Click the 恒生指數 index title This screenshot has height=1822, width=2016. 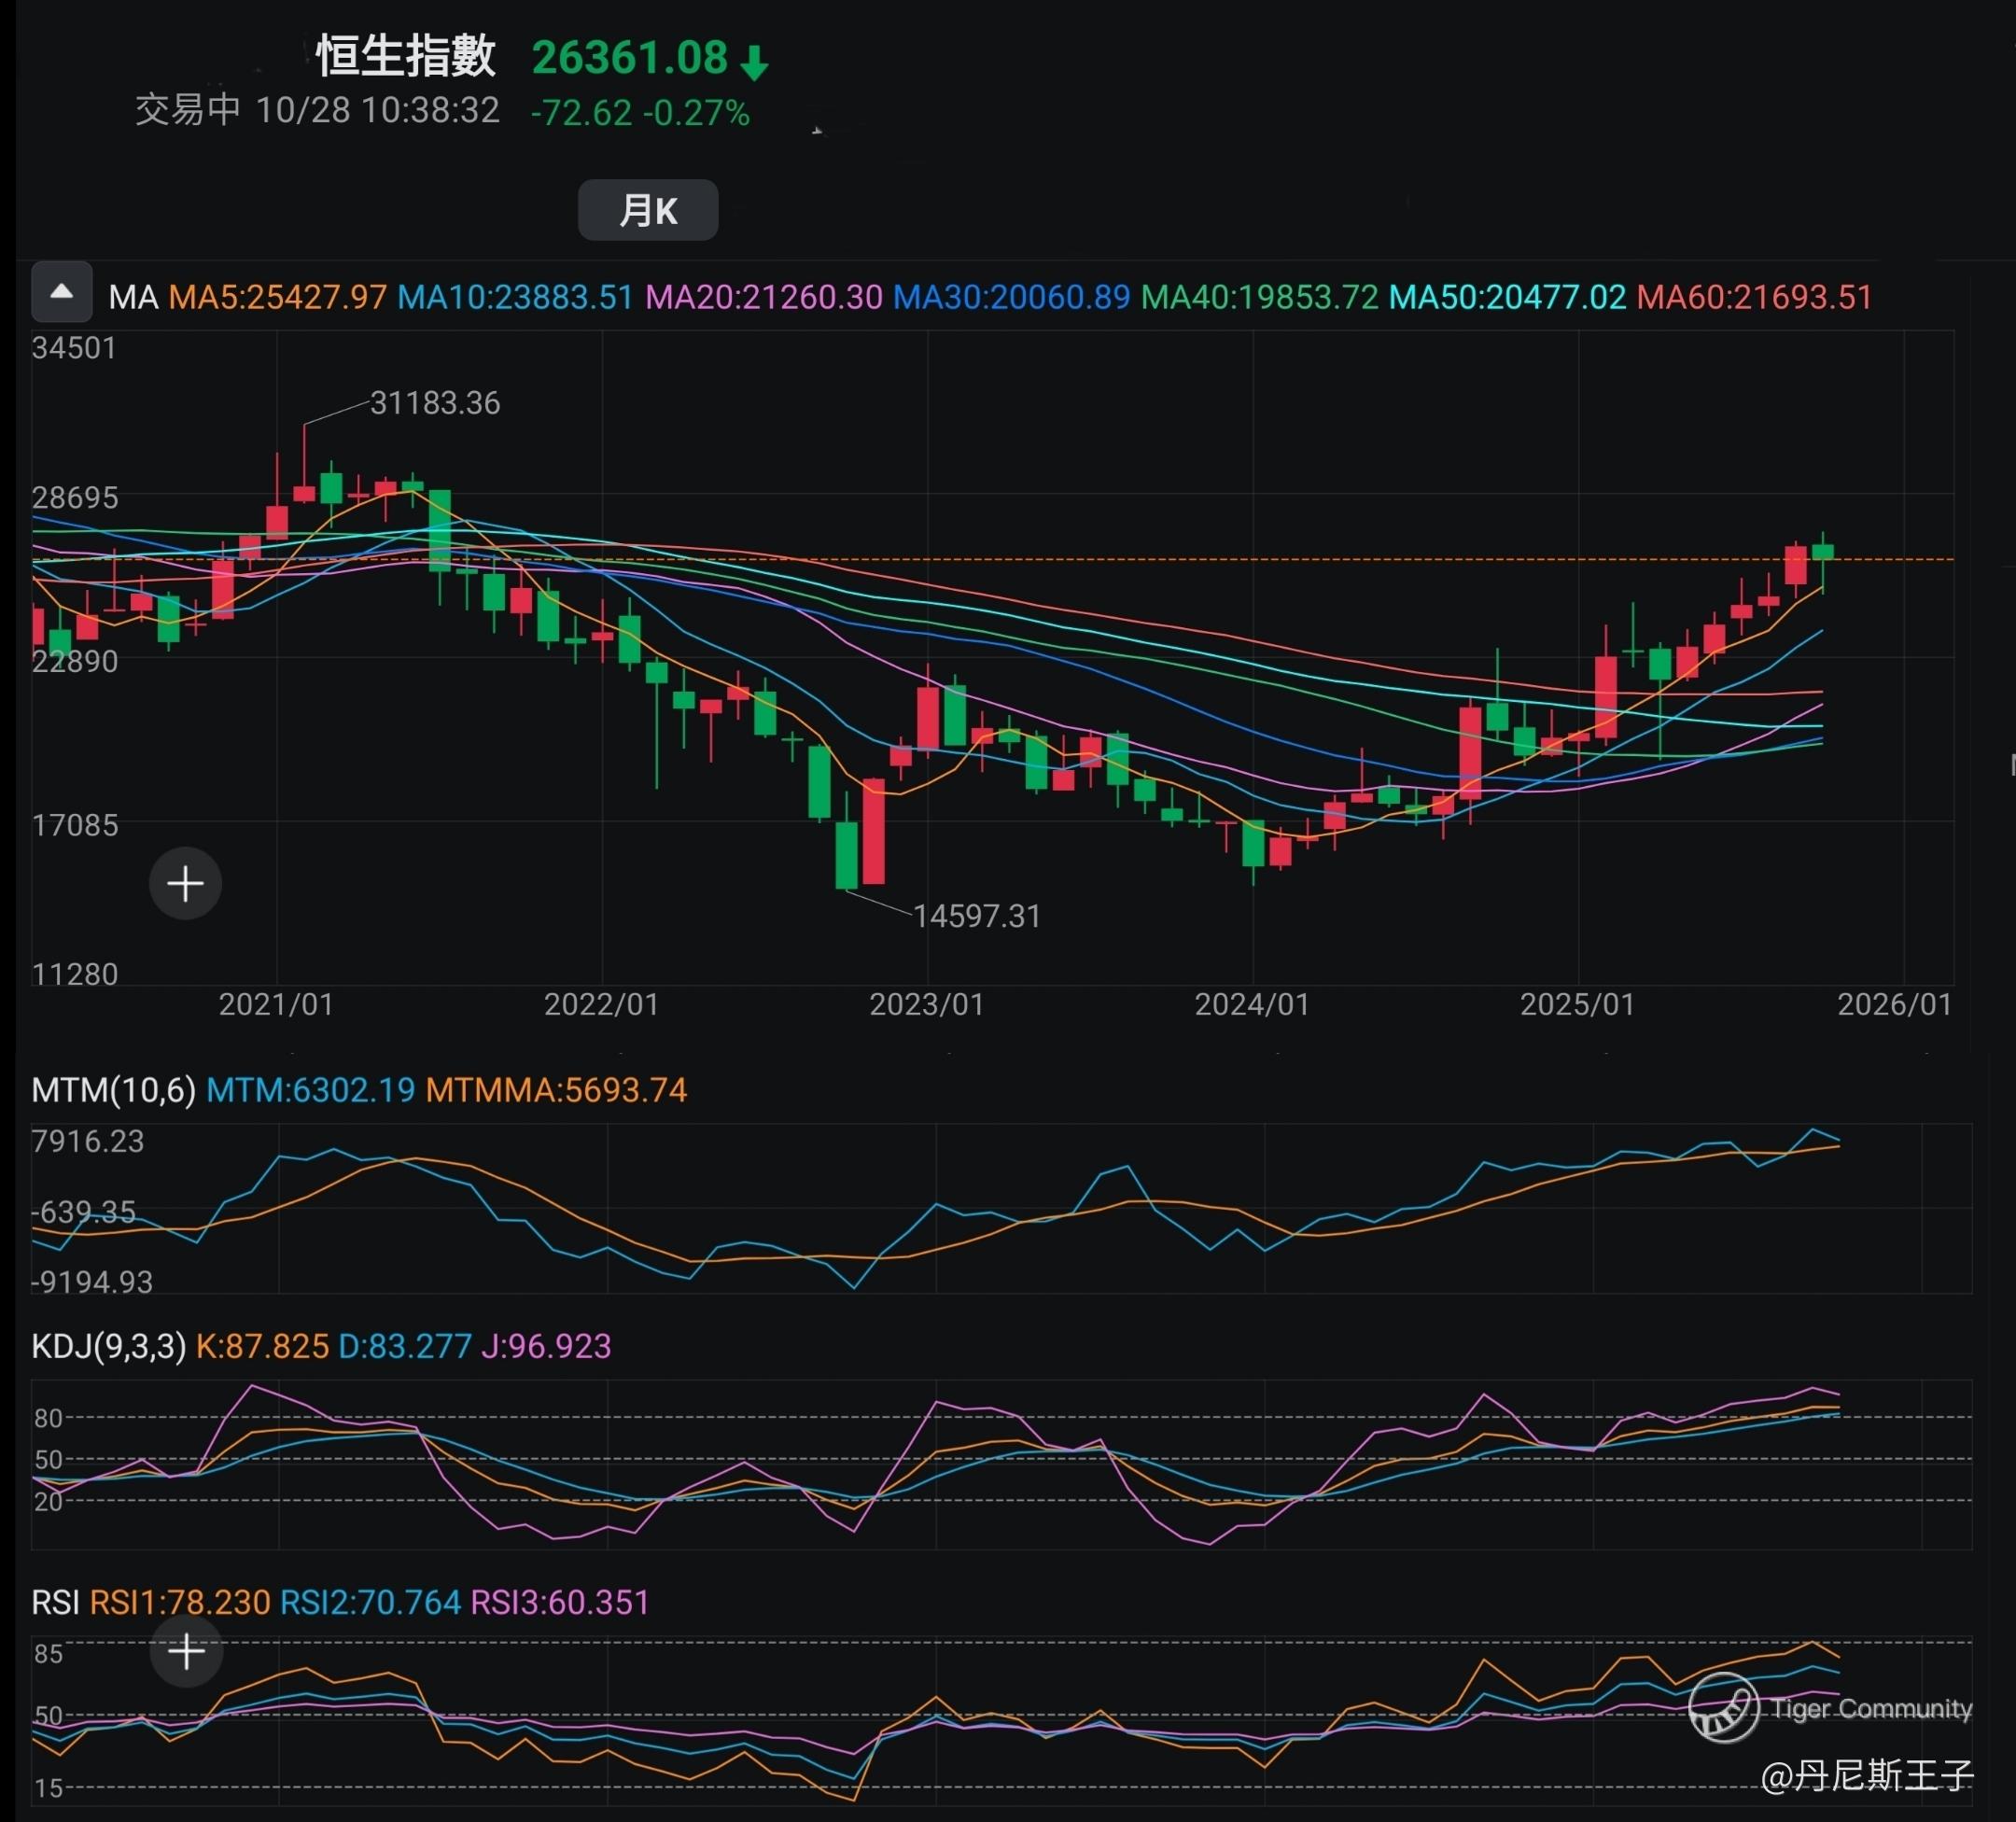[x=406, y=56]
